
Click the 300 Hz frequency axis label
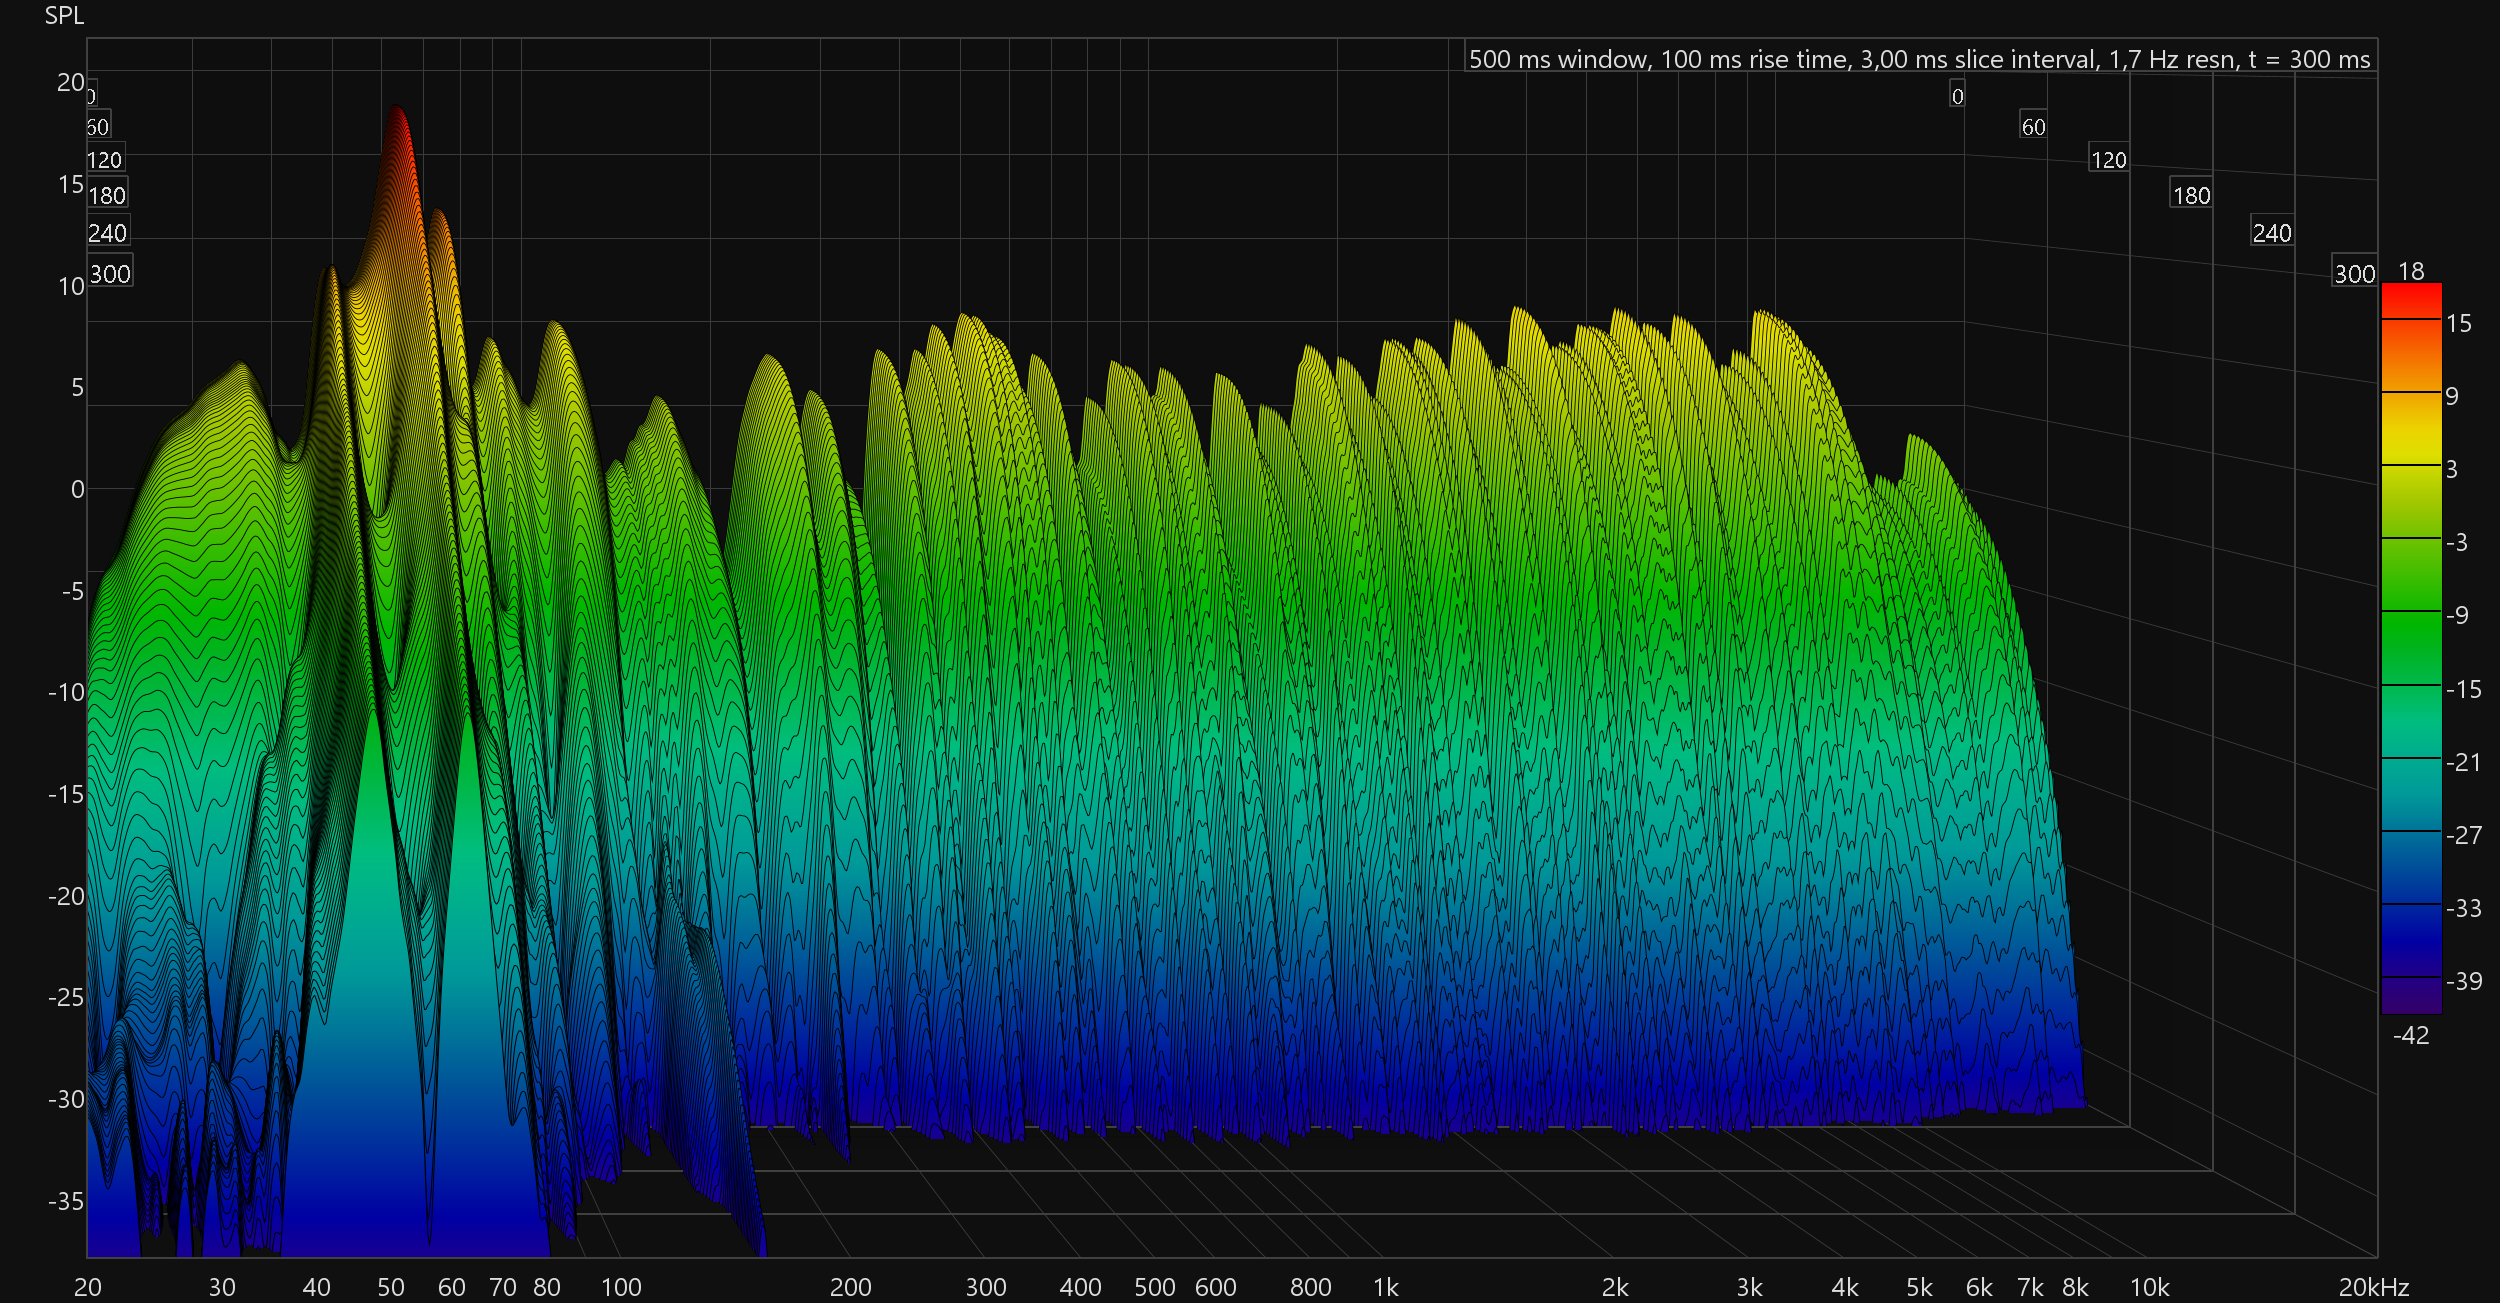coord(986,1287)
